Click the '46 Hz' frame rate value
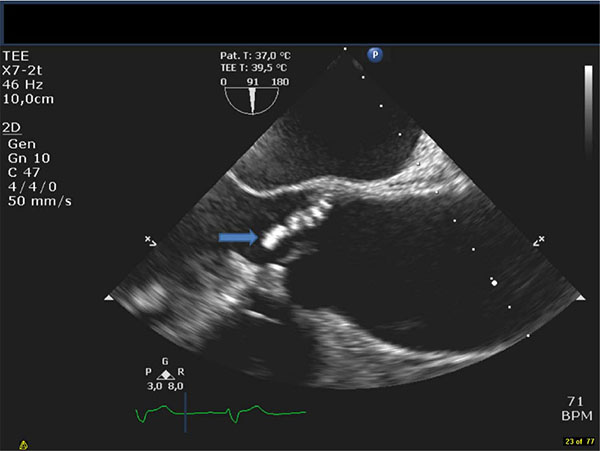The height and width of the screenshot is (451, 600). [x=23, y=85]
